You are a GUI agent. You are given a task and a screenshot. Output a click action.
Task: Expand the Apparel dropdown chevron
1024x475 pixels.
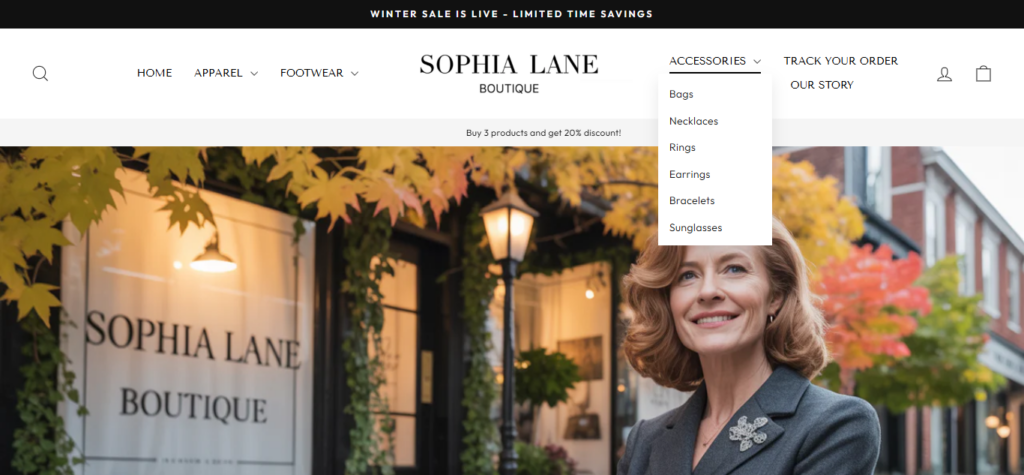pyautogui.click(x=254, y=74)
